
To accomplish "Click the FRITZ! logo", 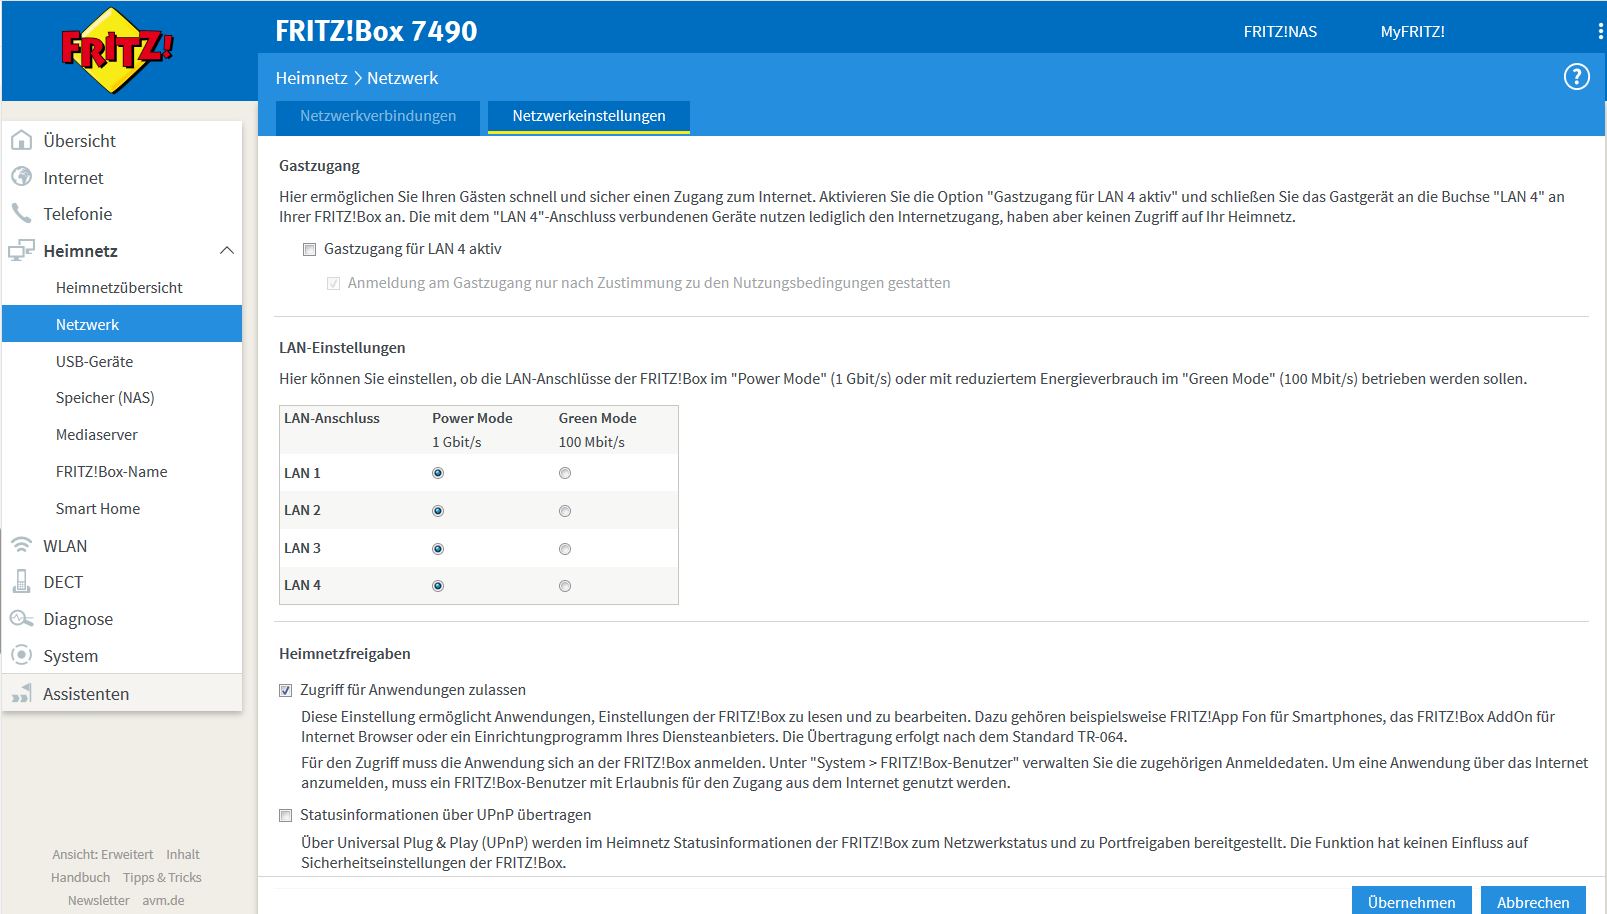I will tap(117, 50).
